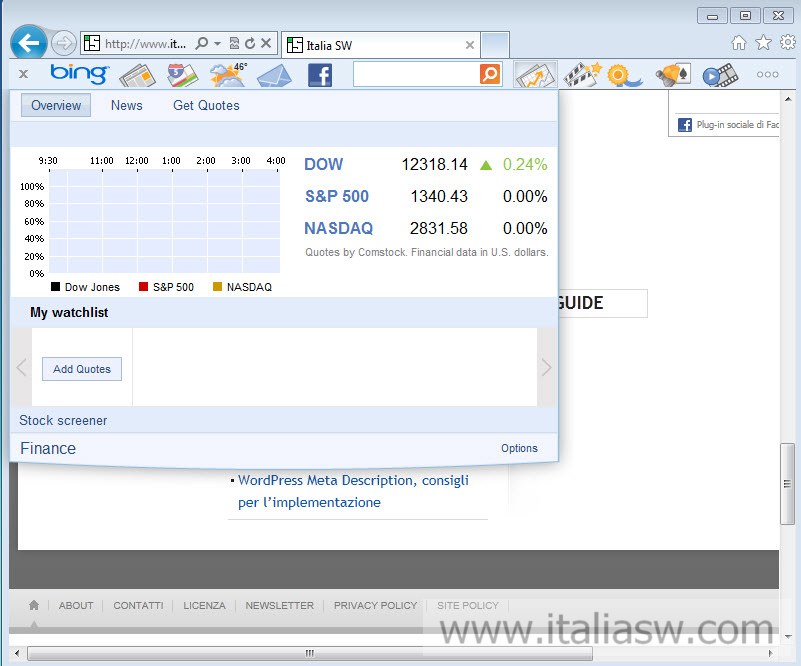Show next watchlist items with the right chevron
801x666 pixels.
pyautogui.click(x=546, y=367)
